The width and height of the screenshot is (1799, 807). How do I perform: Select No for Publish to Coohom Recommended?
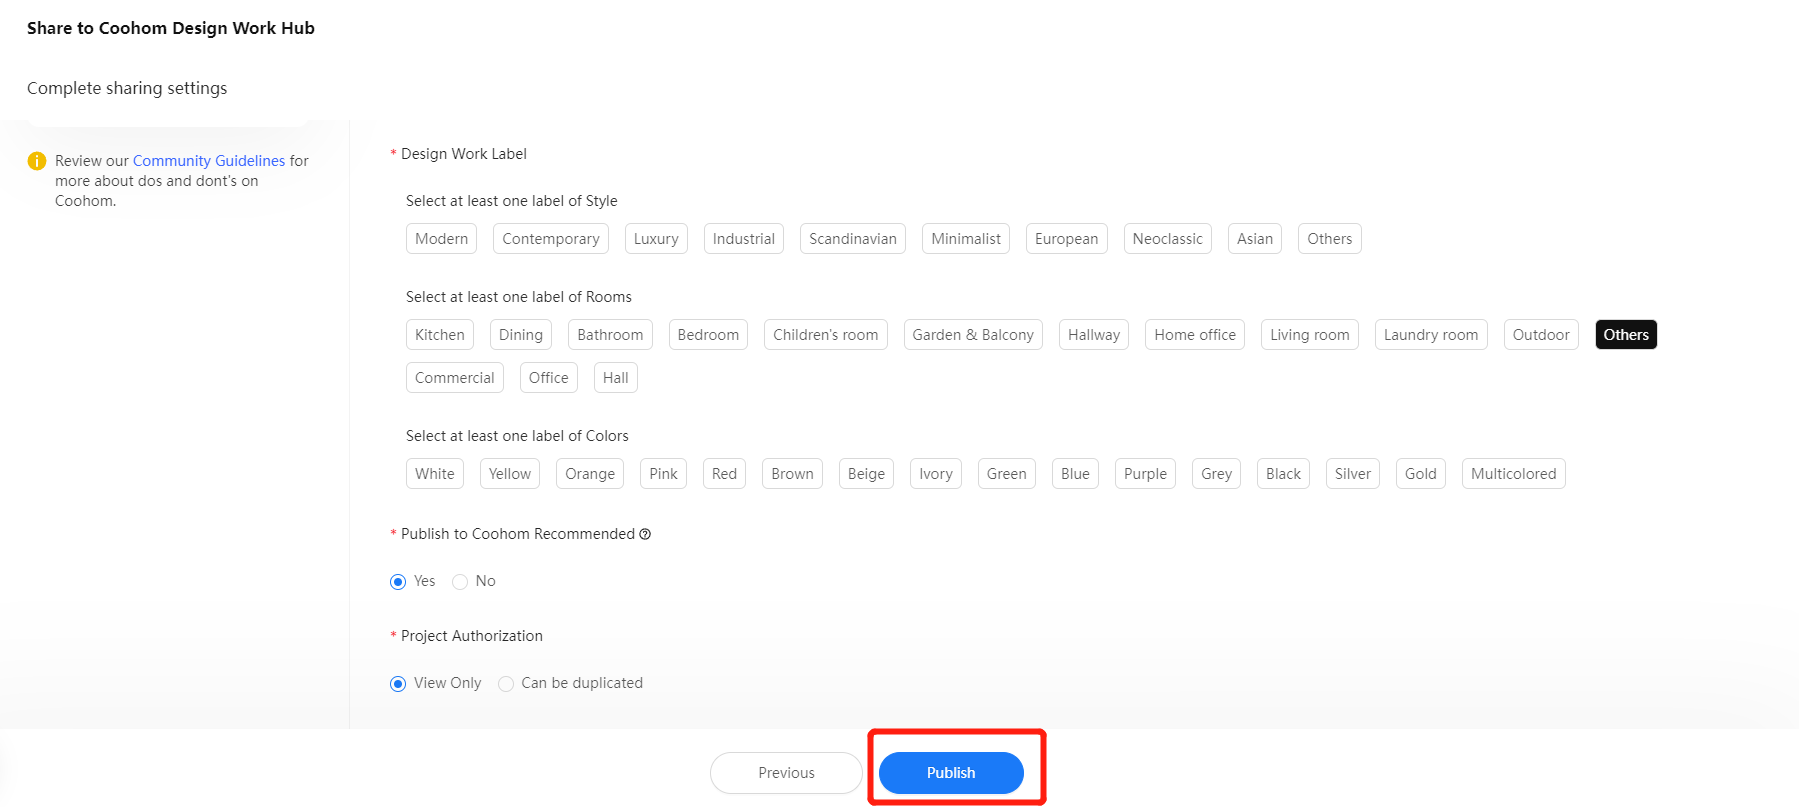pyautogui.click(x=460, y=582)
